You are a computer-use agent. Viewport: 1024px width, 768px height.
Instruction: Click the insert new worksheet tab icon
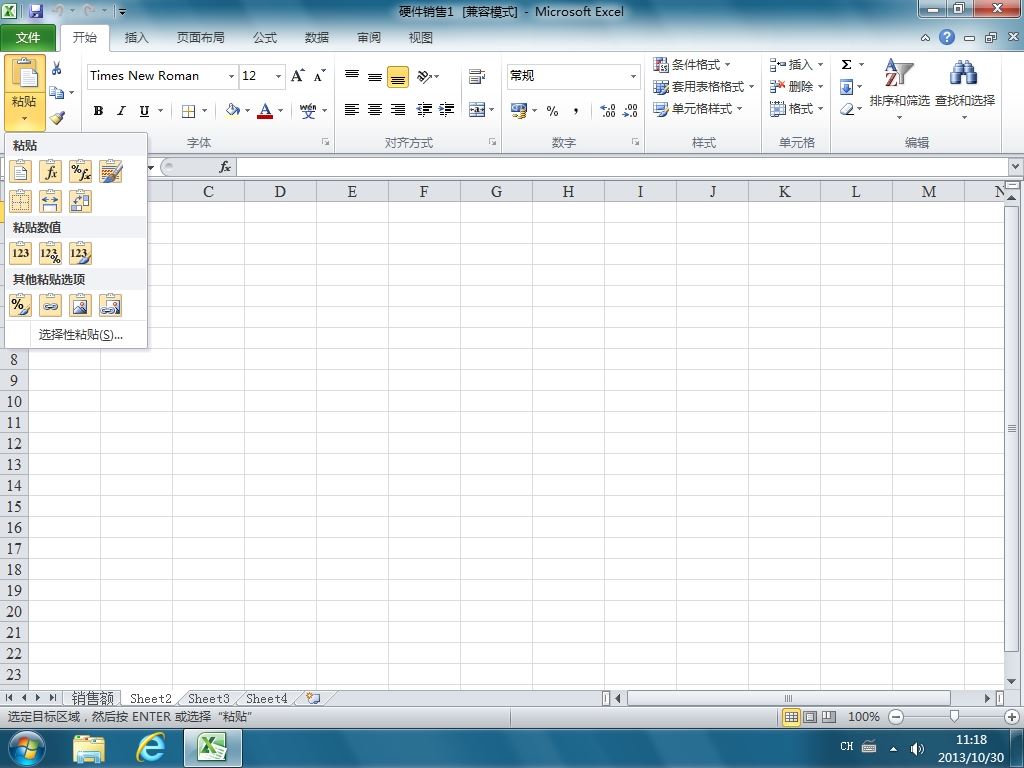(x=313, y=698)
